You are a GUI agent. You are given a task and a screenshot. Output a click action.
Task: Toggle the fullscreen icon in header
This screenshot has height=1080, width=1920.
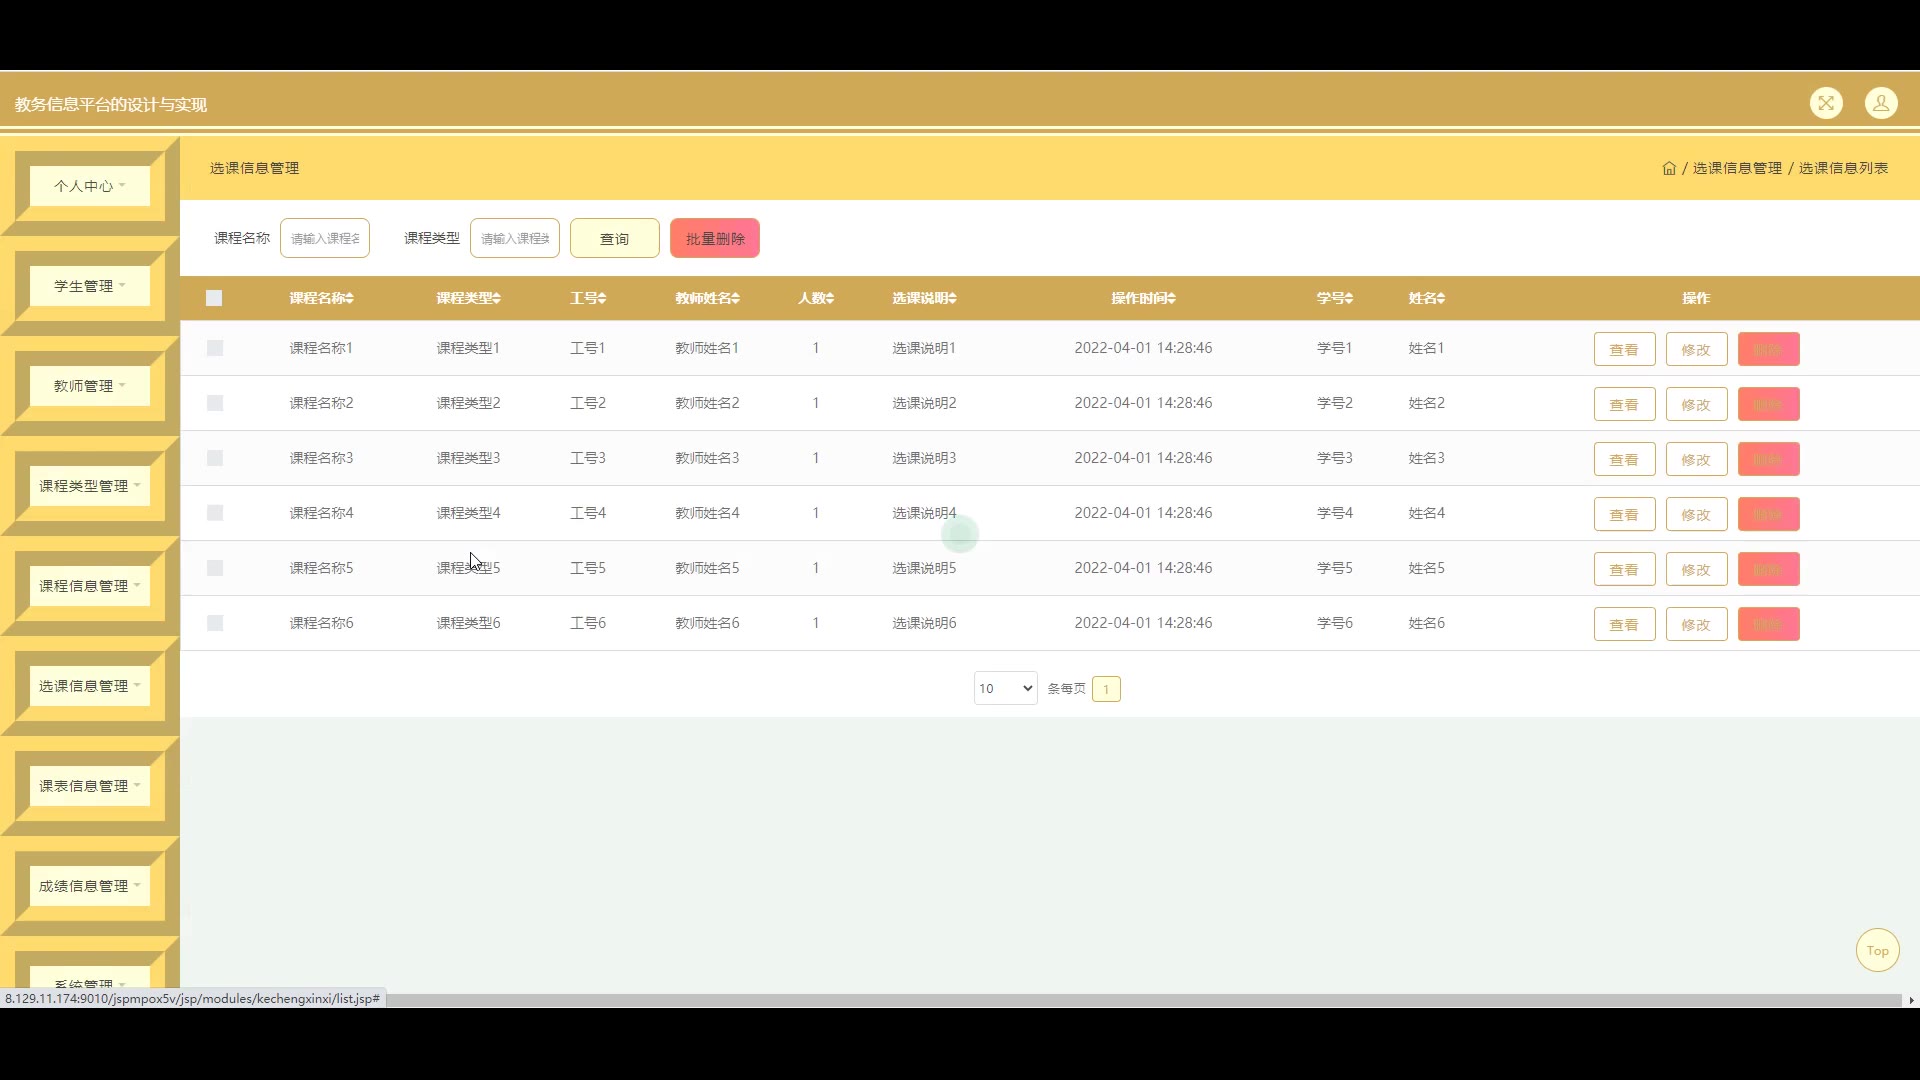point(1826,103)
